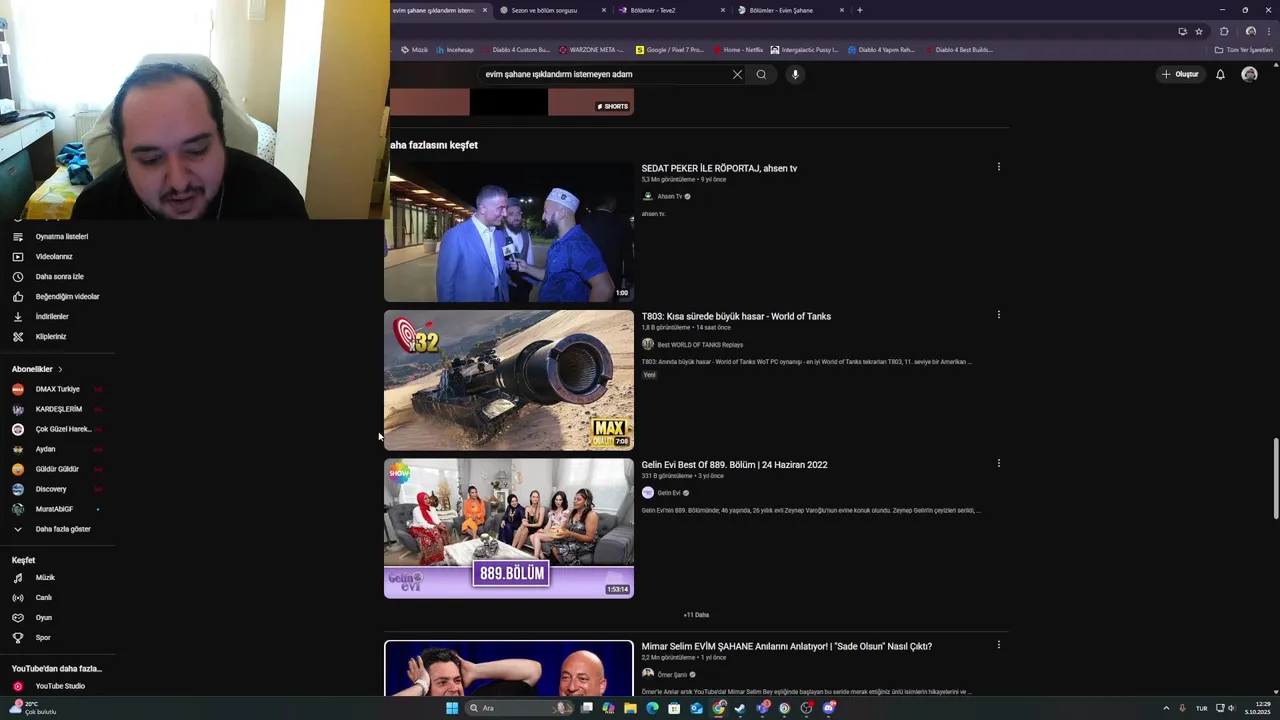Screen dimensions: 1280x720
Task: Open Discord from the taskbar
Action: point(829,708)
